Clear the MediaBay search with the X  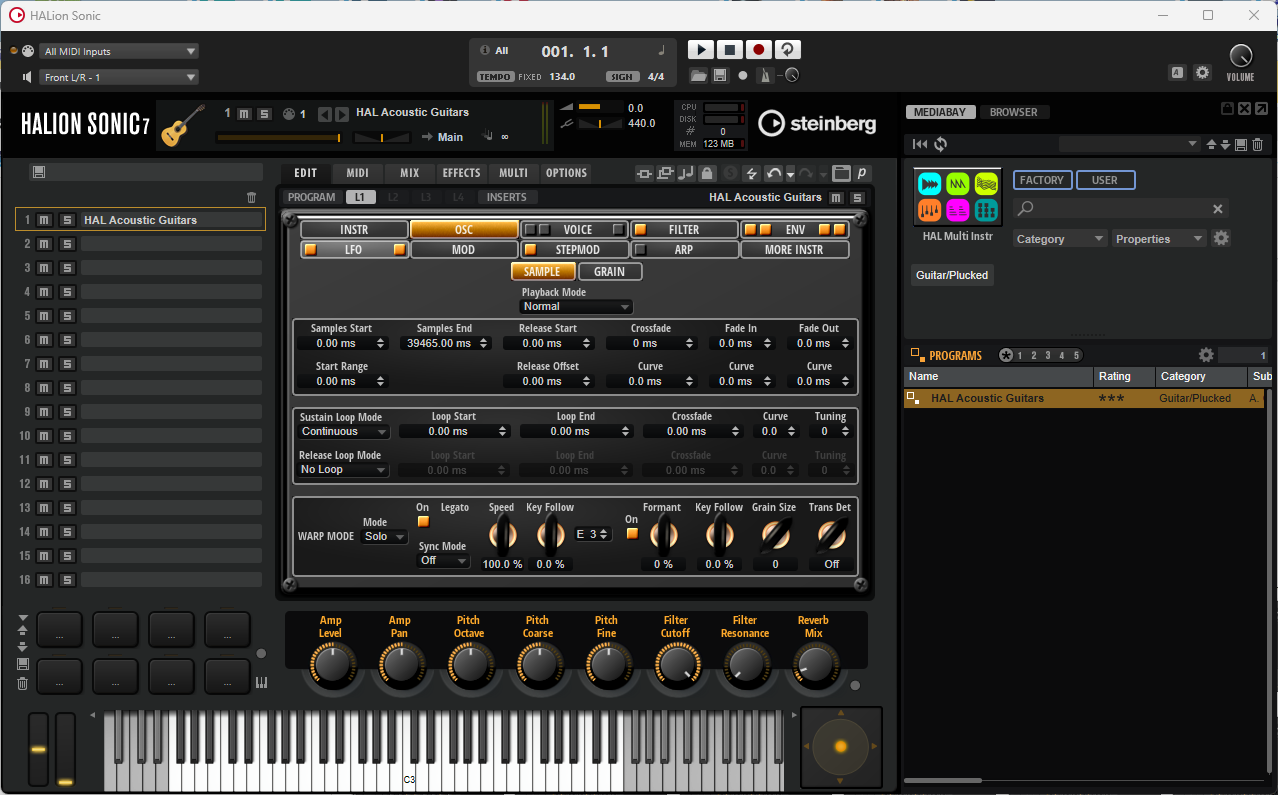(x=1218, y=209)
